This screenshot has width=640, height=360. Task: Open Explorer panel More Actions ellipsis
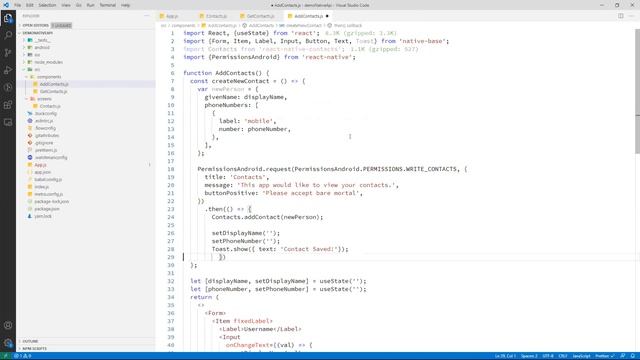pos(147,16)
